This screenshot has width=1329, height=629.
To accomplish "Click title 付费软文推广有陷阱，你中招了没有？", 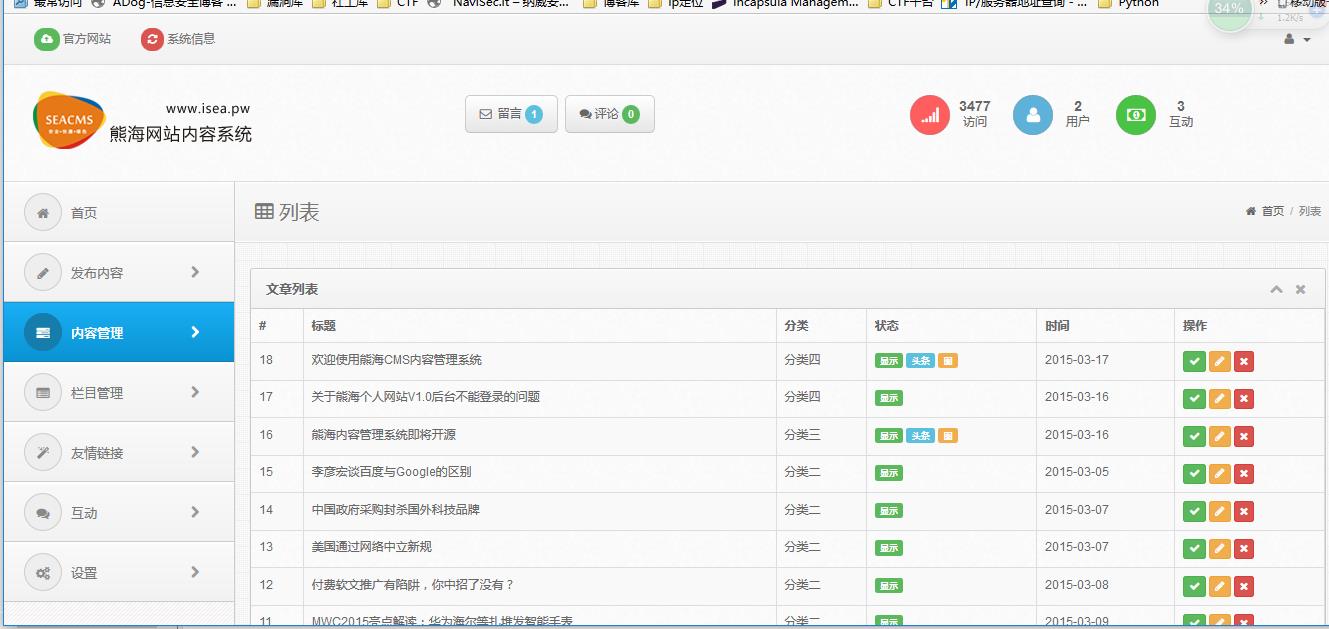I will pyautogui.click(x=412, y=585).
